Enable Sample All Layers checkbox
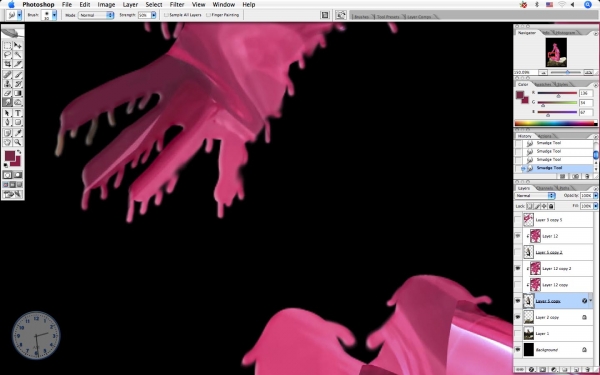 tap(166, 15)
